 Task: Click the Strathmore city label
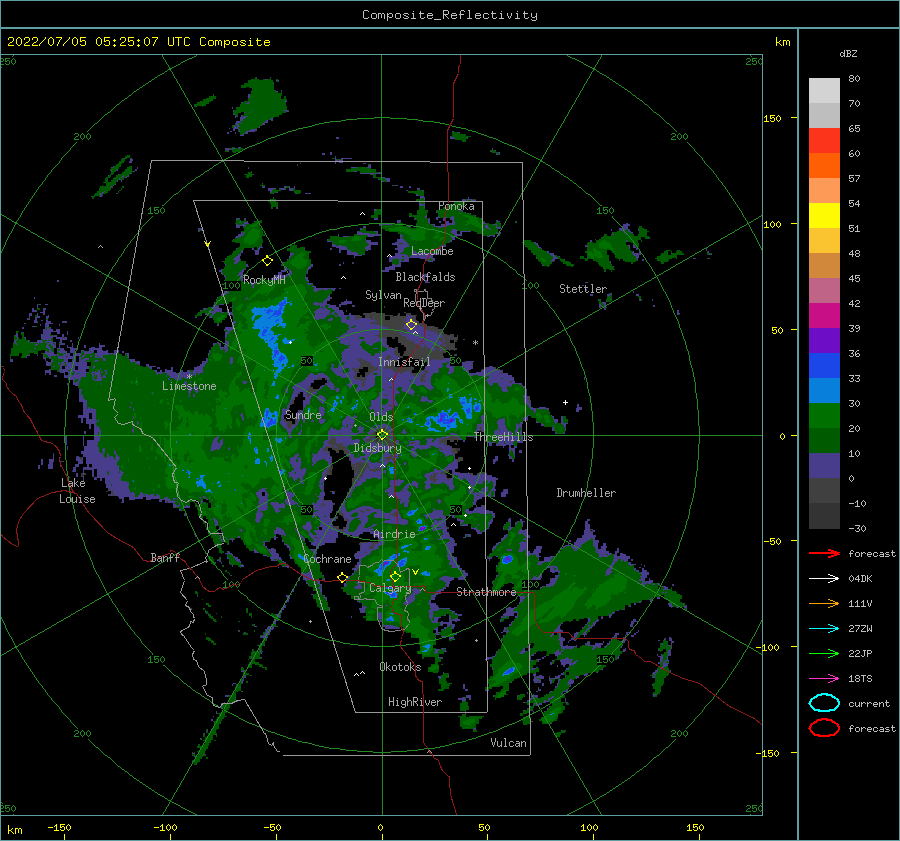(486, 592)
